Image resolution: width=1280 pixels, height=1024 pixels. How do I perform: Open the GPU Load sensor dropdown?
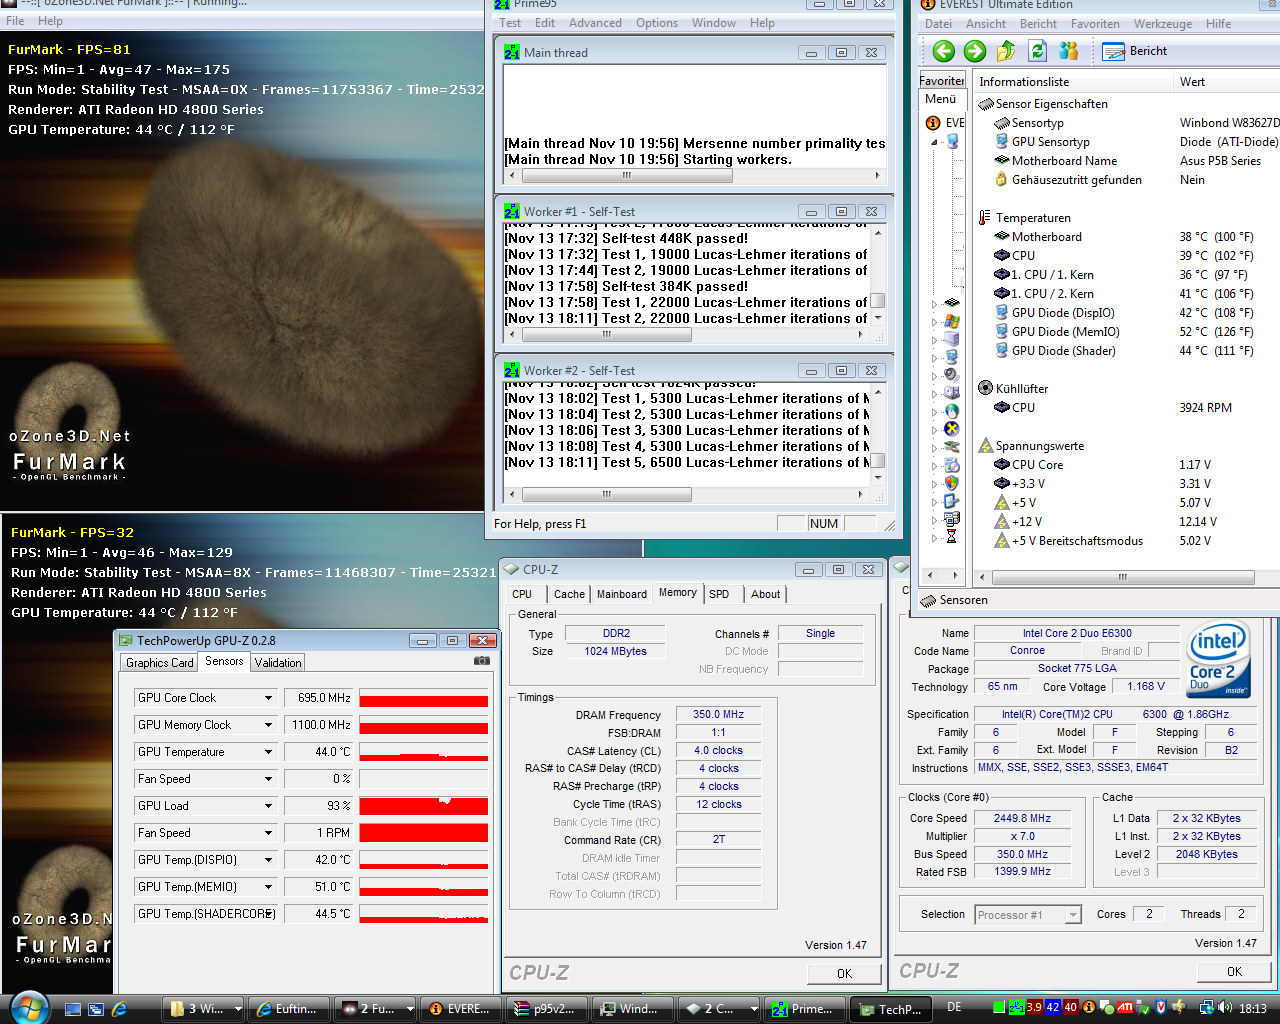pos(268,806)
